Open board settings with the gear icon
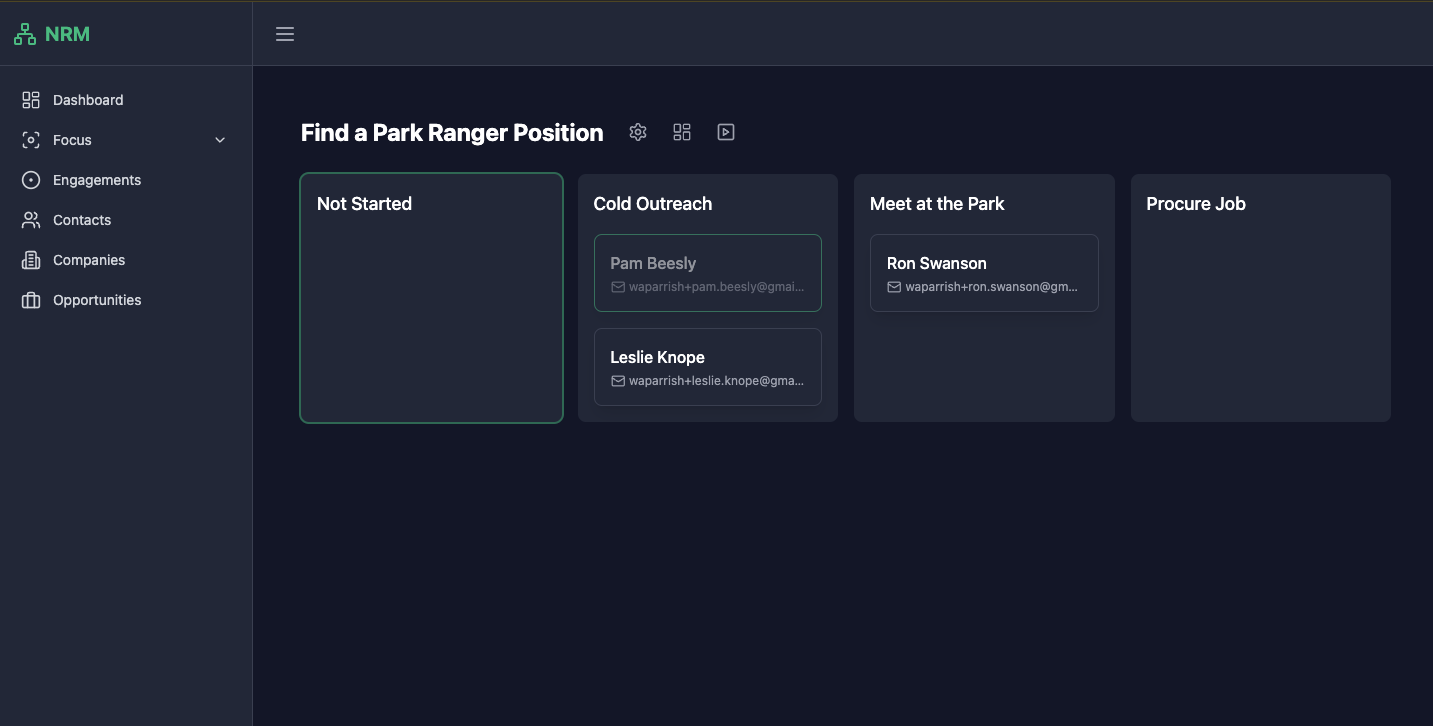Viewport: 1433px width, 726px height. coord(637,131)
